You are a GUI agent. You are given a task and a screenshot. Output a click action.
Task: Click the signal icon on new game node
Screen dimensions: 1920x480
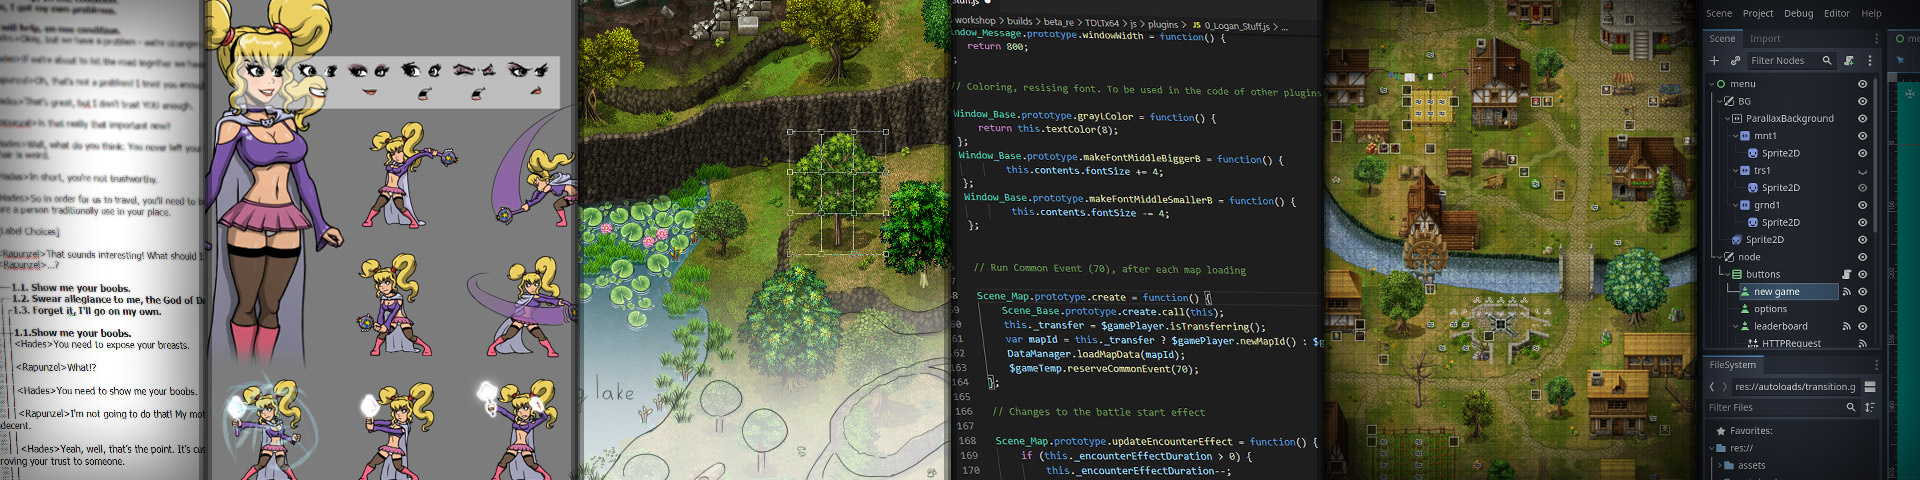[1847, 292]
